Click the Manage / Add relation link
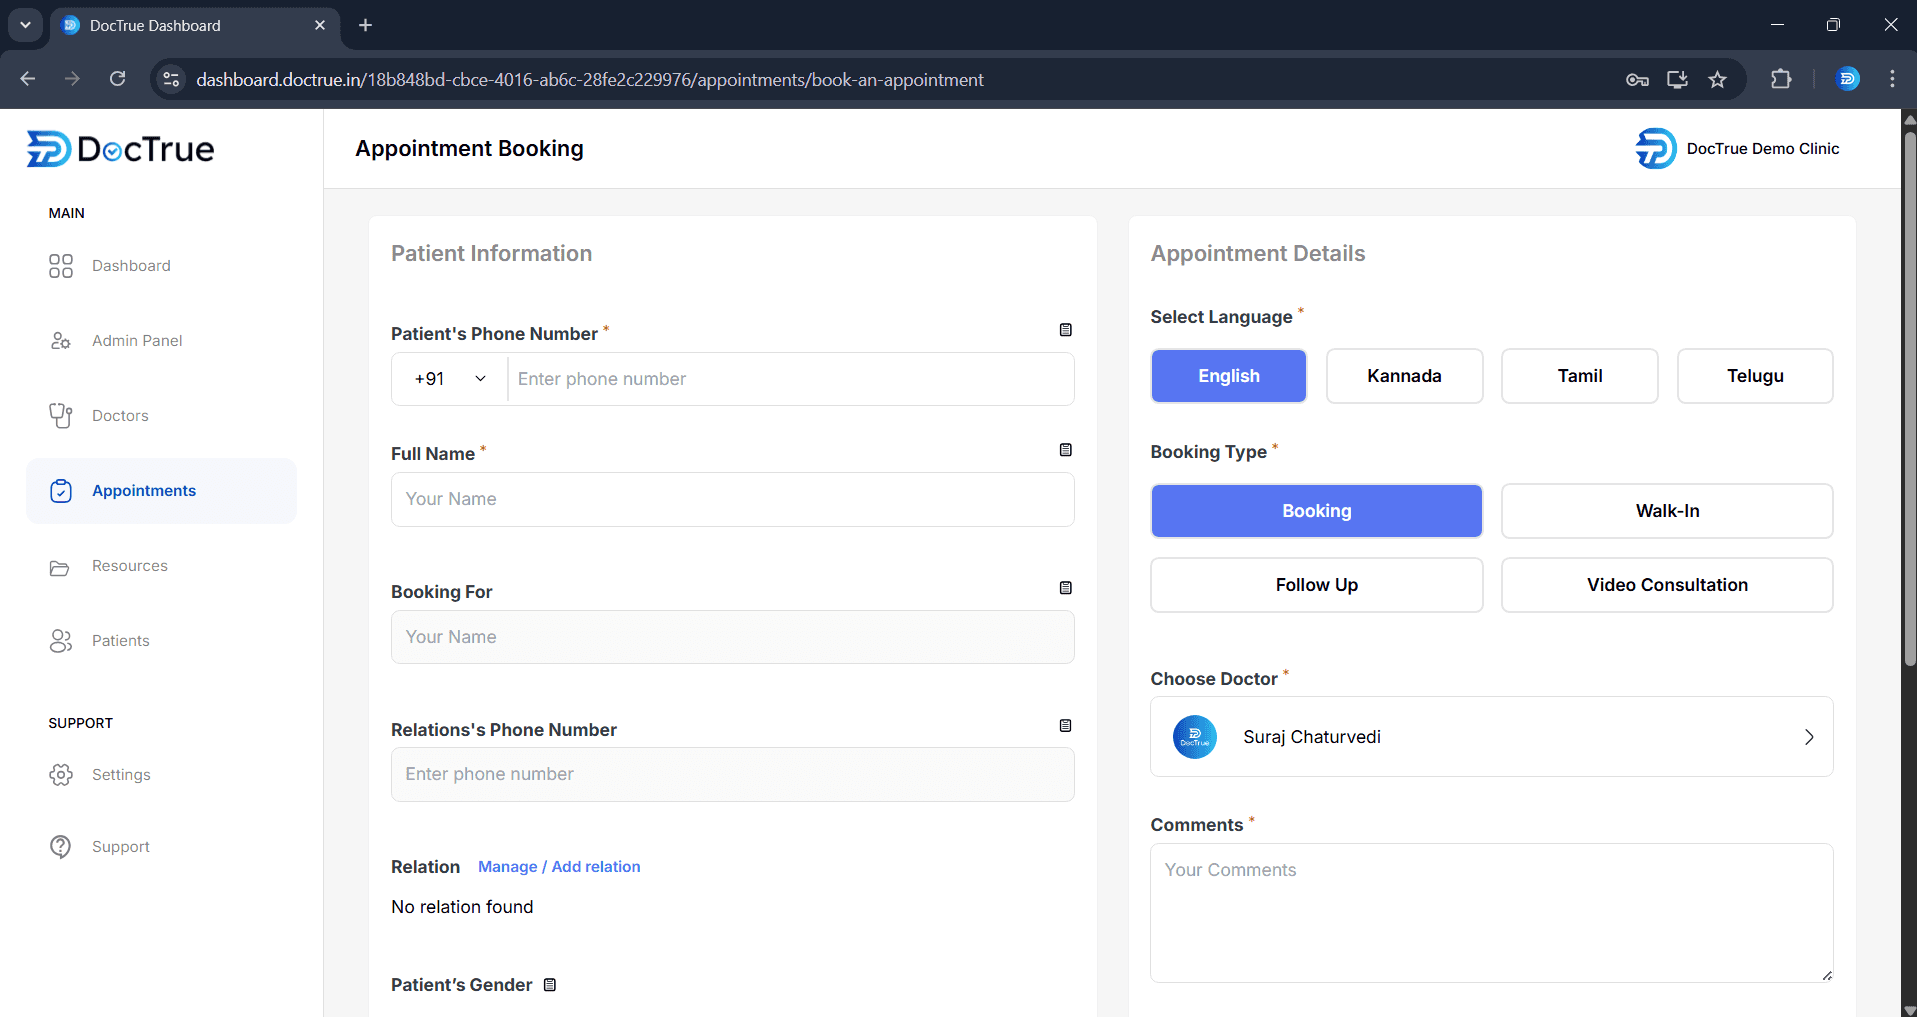Screen dimensions: 1917x1017 (559, 867)
